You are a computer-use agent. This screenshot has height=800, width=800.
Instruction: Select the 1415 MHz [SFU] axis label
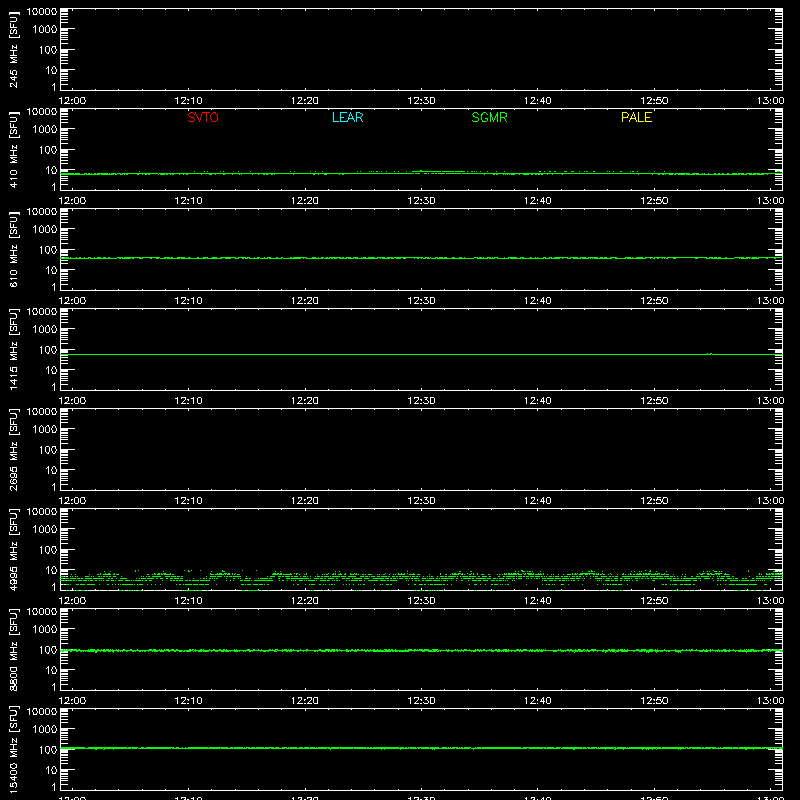[13, 349]
